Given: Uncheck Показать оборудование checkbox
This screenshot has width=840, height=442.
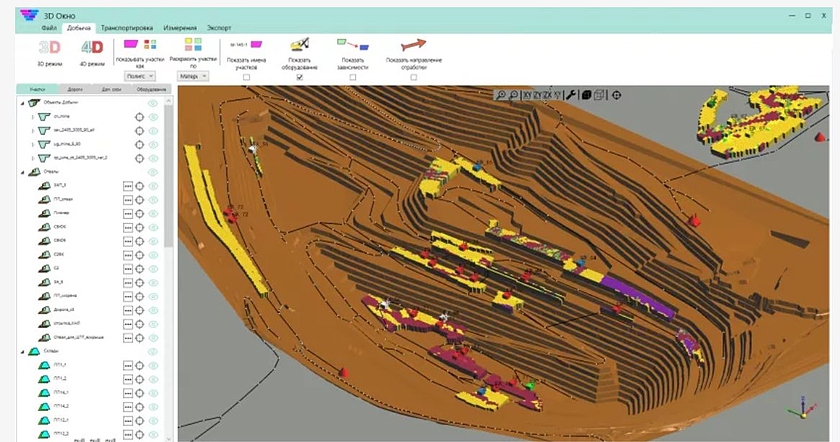Looking at the screenshot, I should pyautogui.click(x=299, y=77).
